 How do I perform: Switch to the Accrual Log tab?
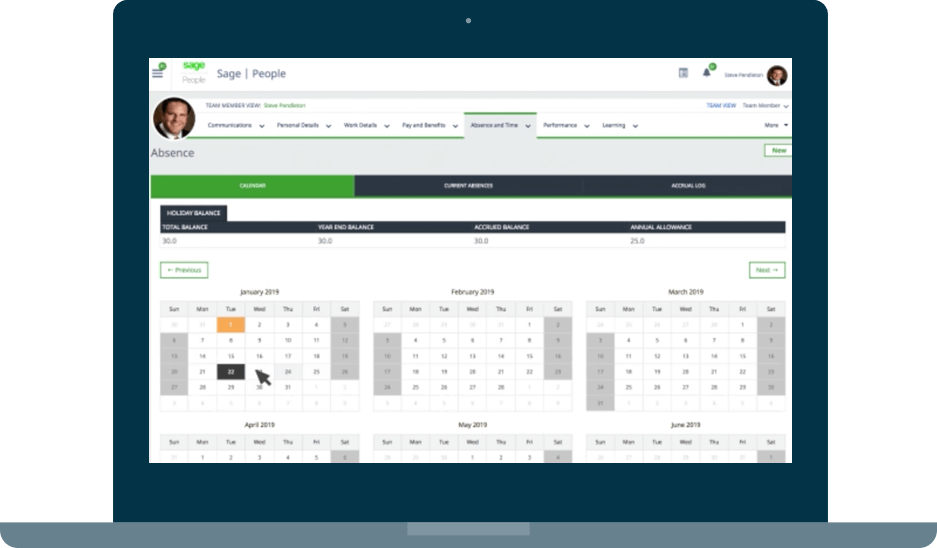click(687, 186)
